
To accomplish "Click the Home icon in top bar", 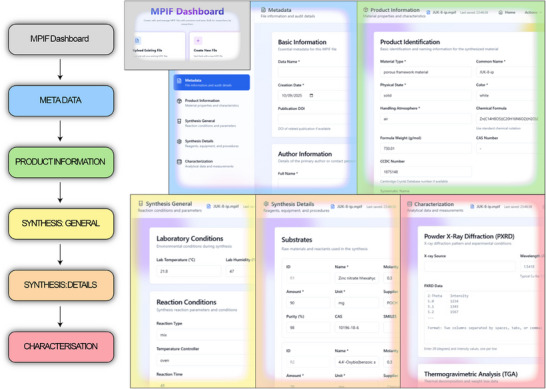I will tap(501, 13).
